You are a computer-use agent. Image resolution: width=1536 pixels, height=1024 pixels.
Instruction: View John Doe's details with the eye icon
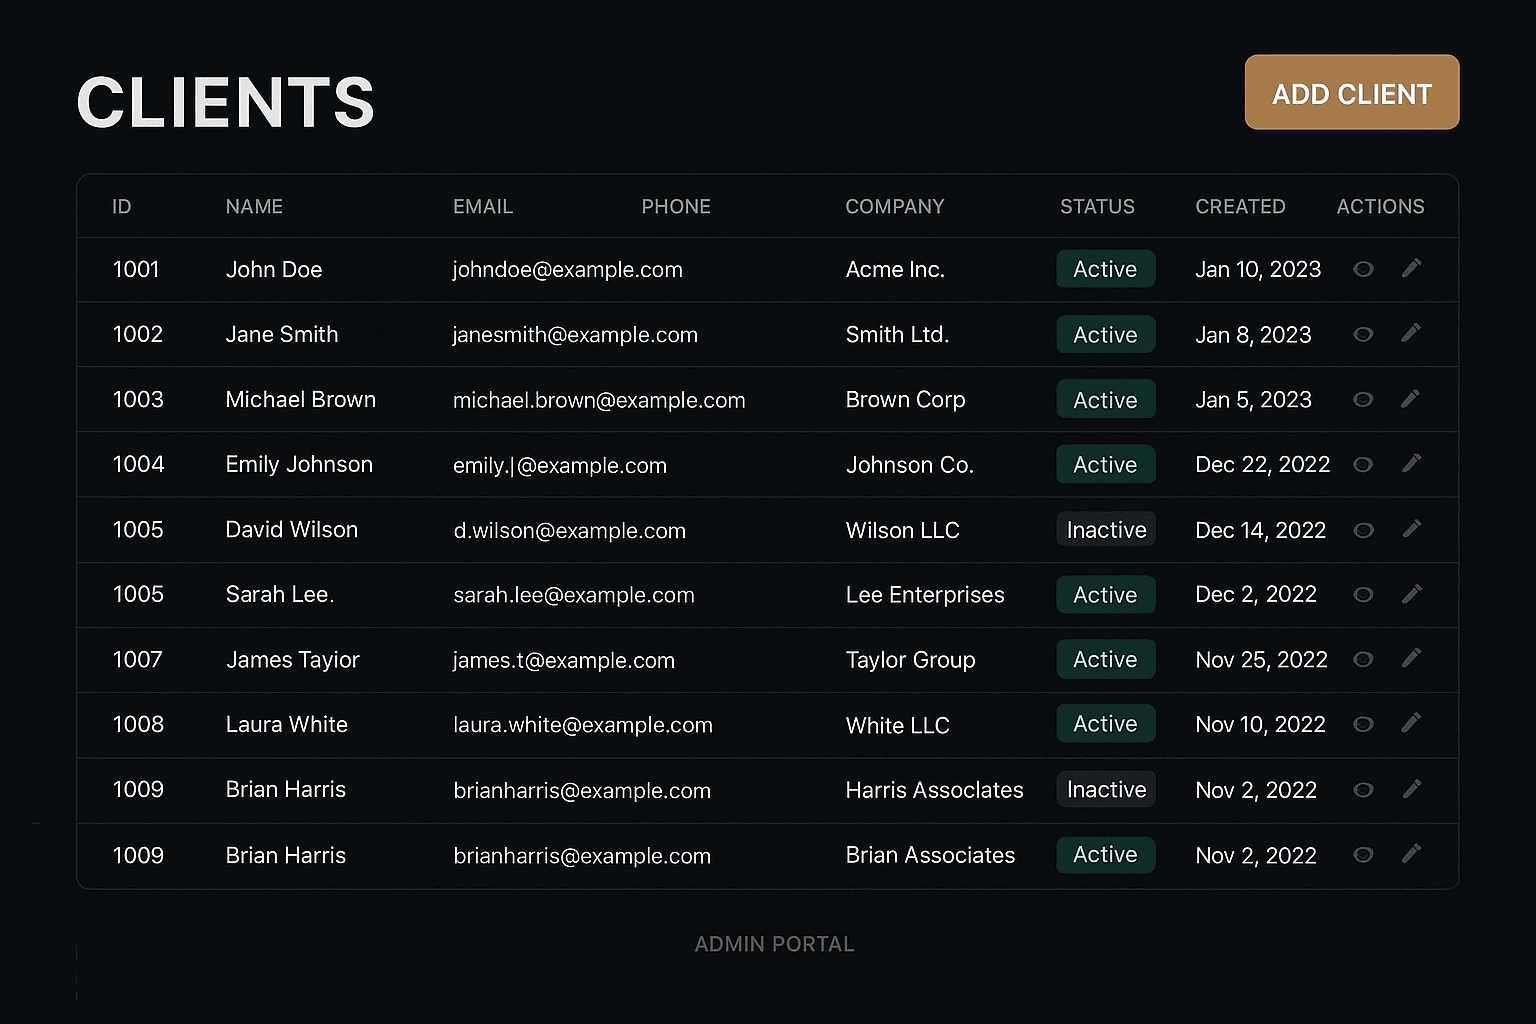click(1363, 268)
